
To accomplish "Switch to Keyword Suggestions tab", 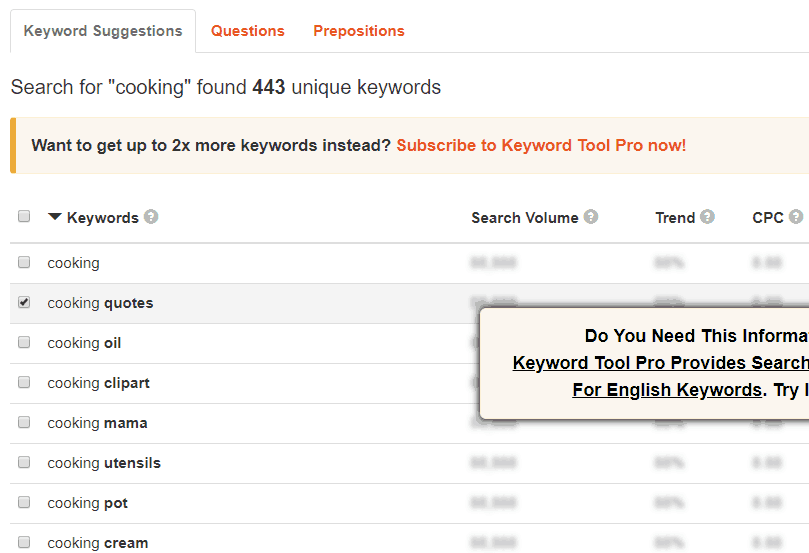I will pyautogui.click(x=103, y=31).
